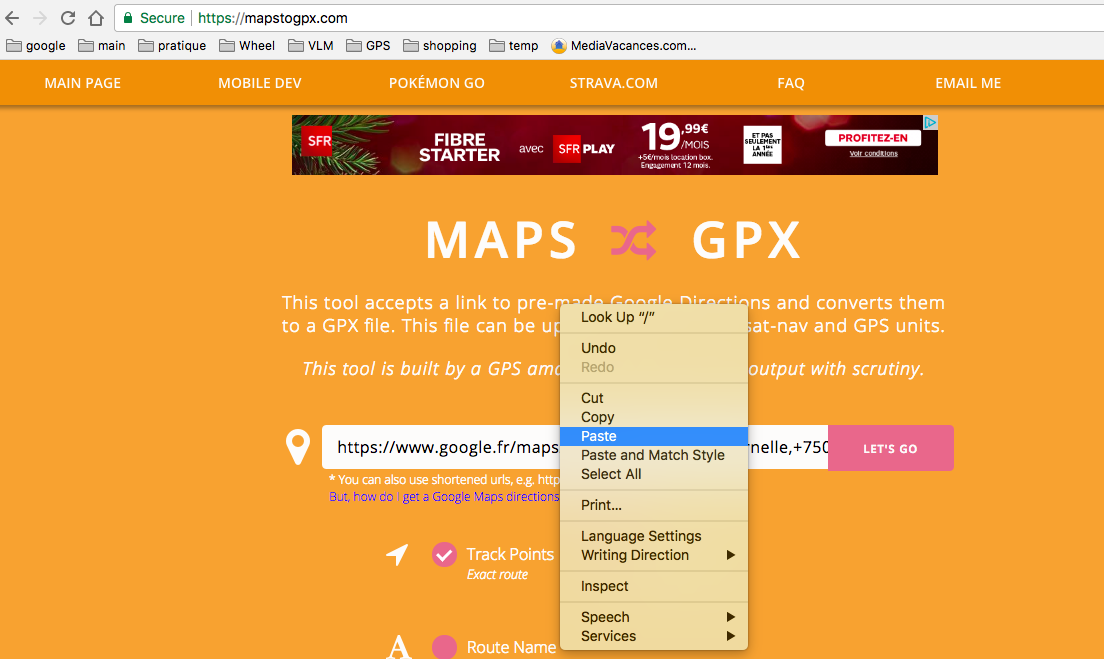Image resolution: width=1104 pixels, height=659 pixels.
Task: Open the shopping bookmarks folder
Action: pyautogui.click(x=440, y=46)
